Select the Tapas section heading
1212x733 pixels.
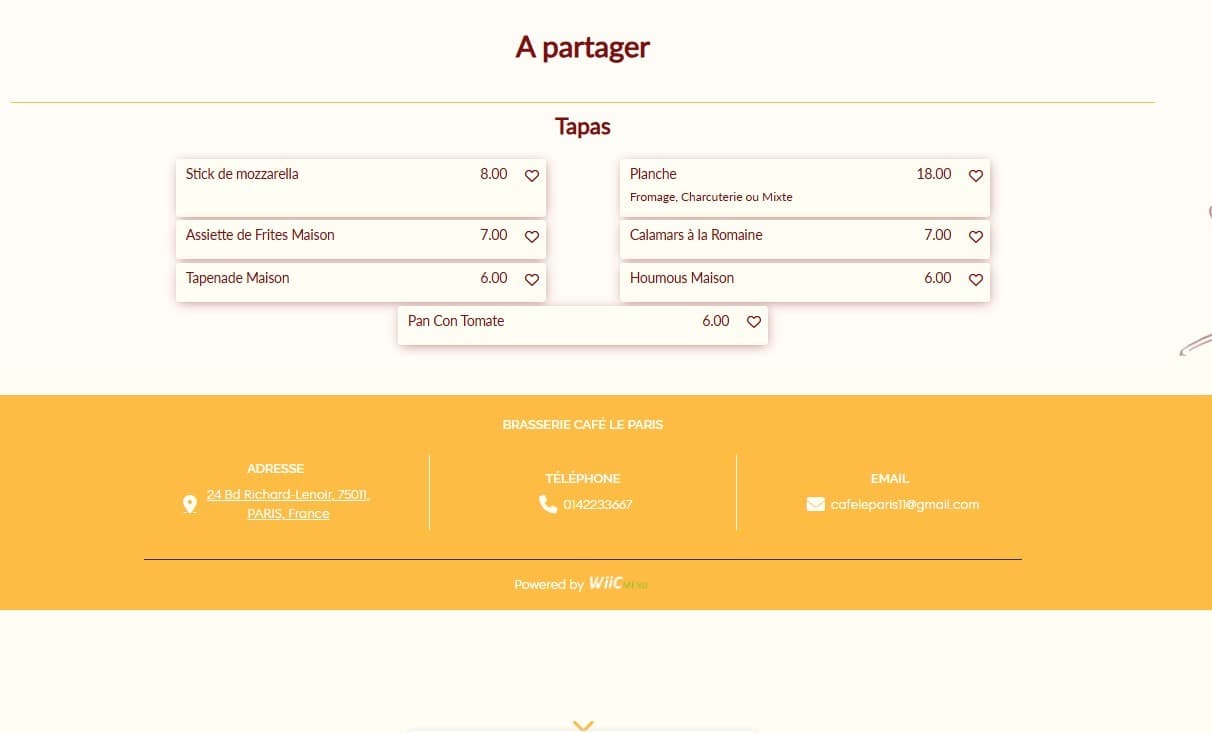point(582,126)
